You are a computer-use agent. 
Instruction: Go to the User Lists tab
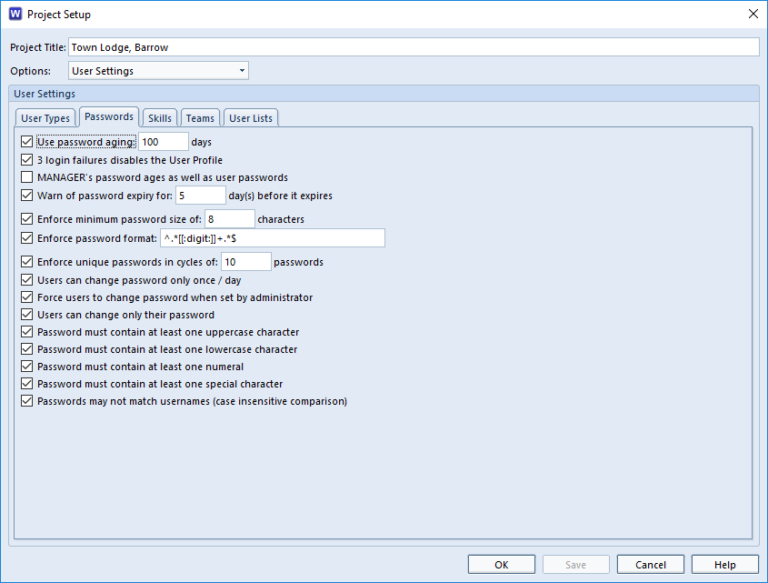(250, 118)
